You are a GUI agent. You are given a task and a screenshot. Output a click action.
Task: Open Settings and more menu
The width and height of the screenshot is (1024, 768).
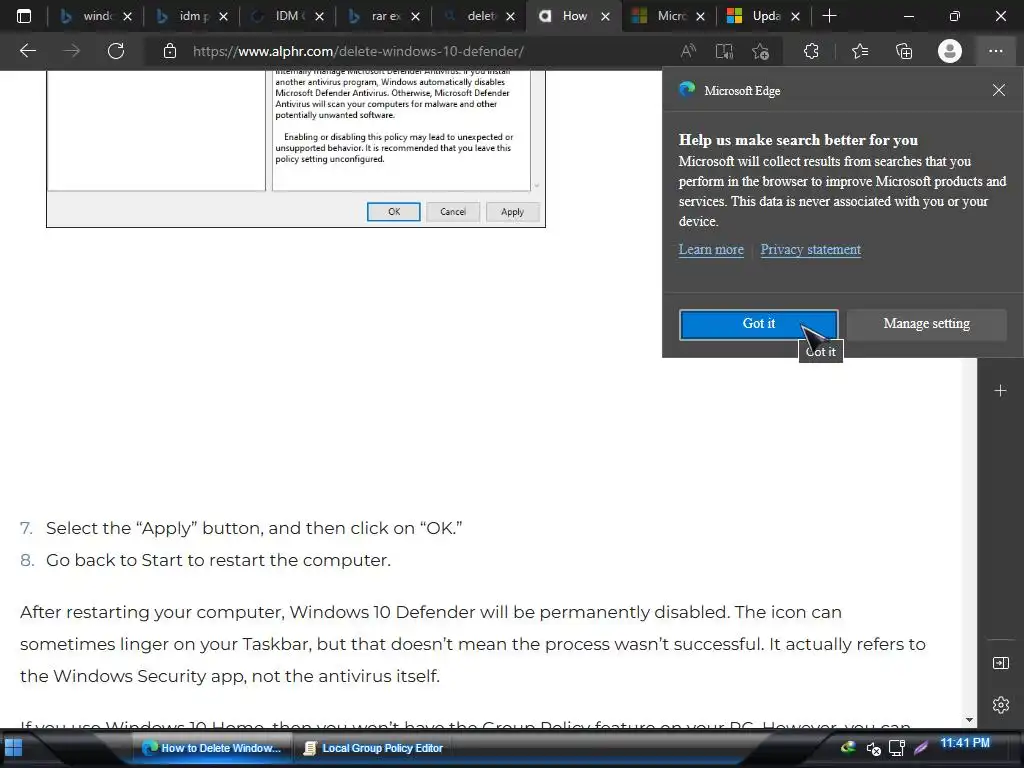995,51
